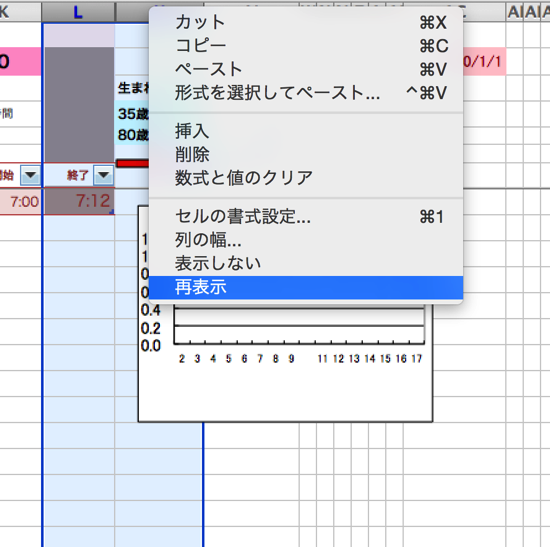This screenshot has width=550, height=547.
Task: Click 再表示 to unhide columns
Action: [306, 287]
